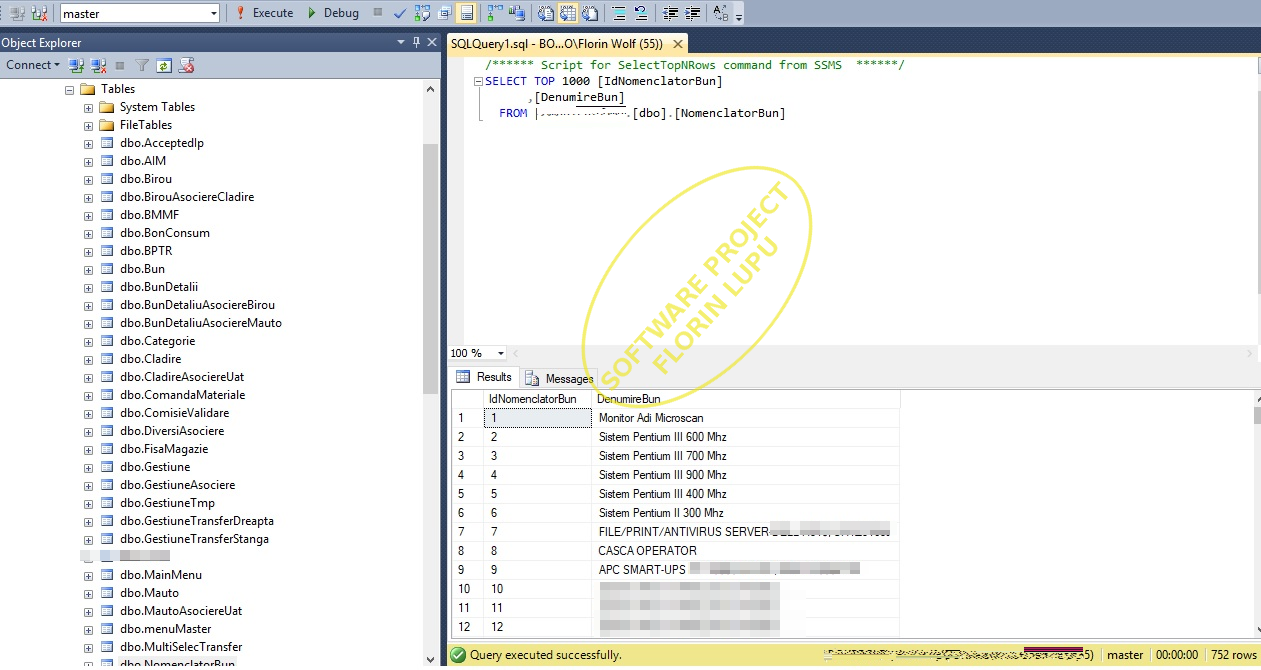The image size is (1261, 670).
Task: Expand the dbo.Bun table node
Action: coord(88,269)
